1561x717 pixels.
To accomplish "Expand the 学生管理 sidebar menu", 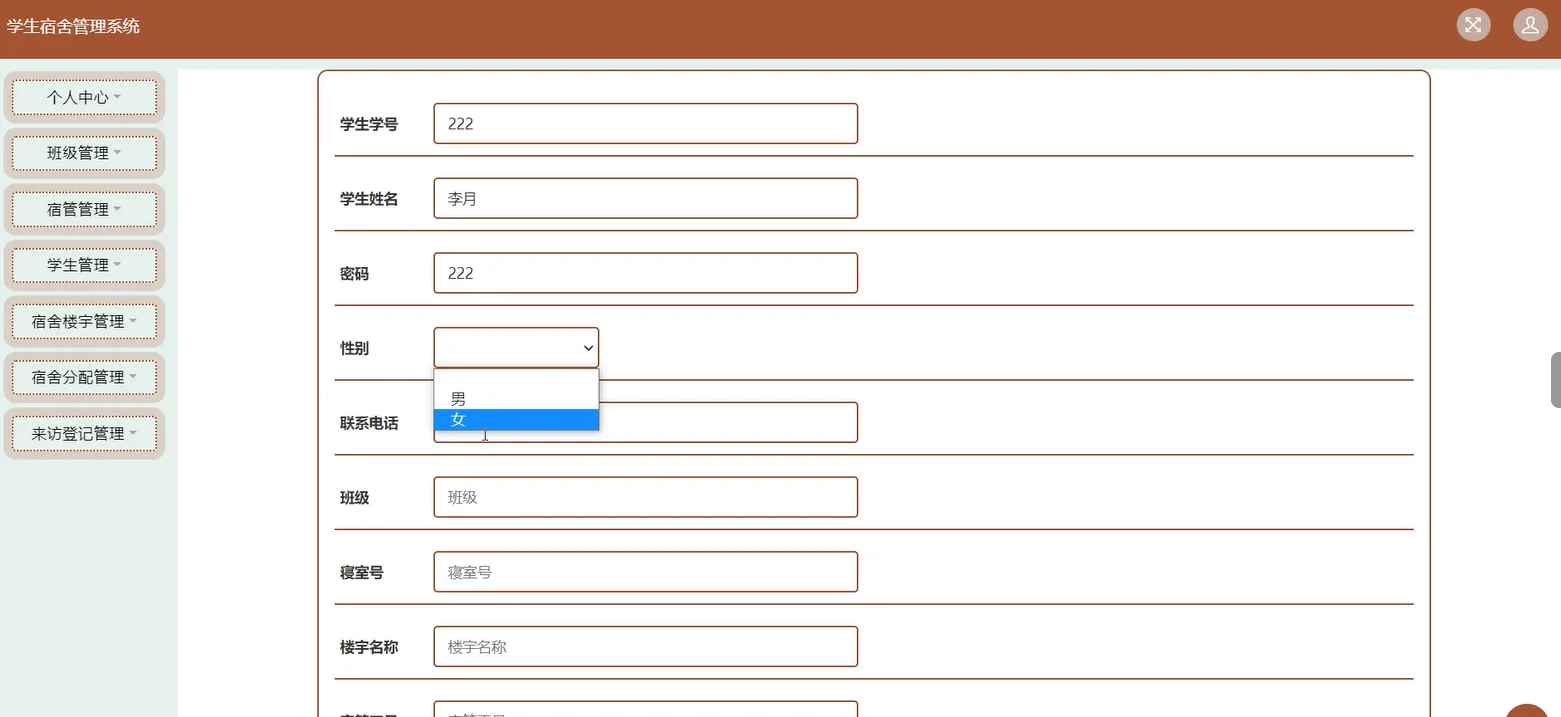I will [x=84, y=265].
